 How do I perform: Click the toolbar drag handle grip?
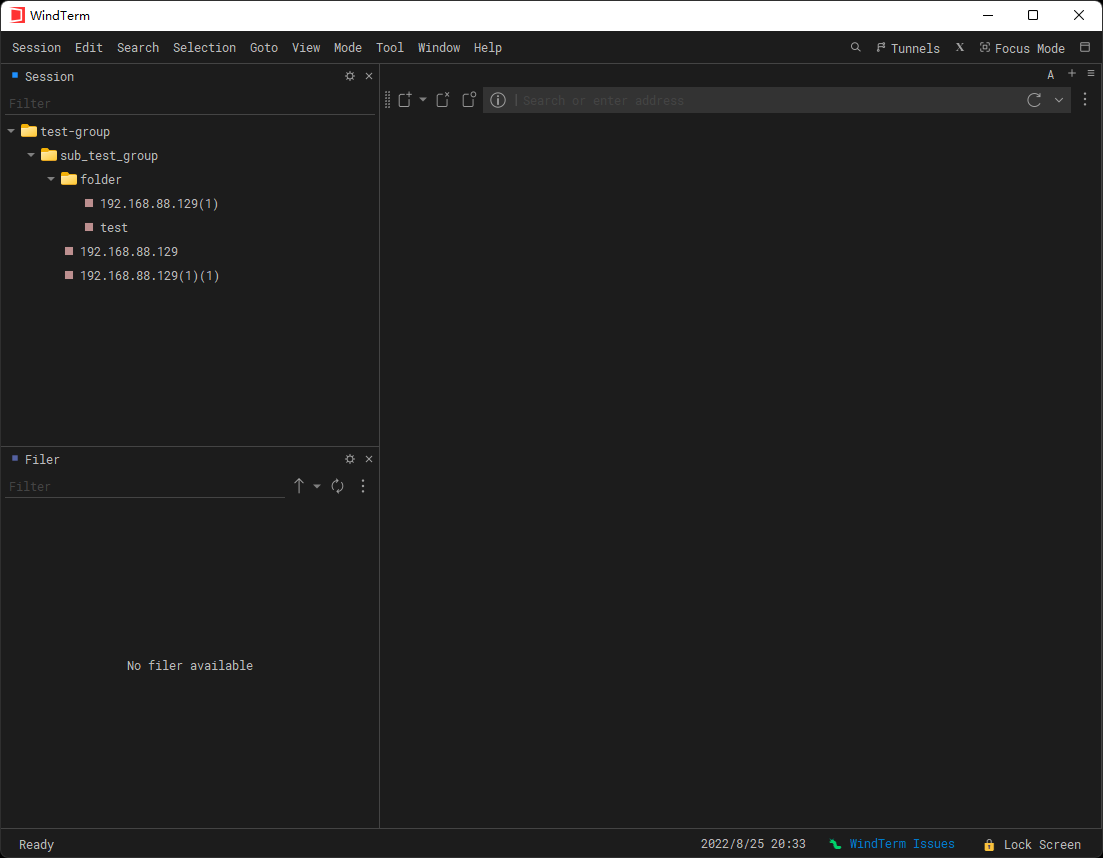(x=388, y=100)
